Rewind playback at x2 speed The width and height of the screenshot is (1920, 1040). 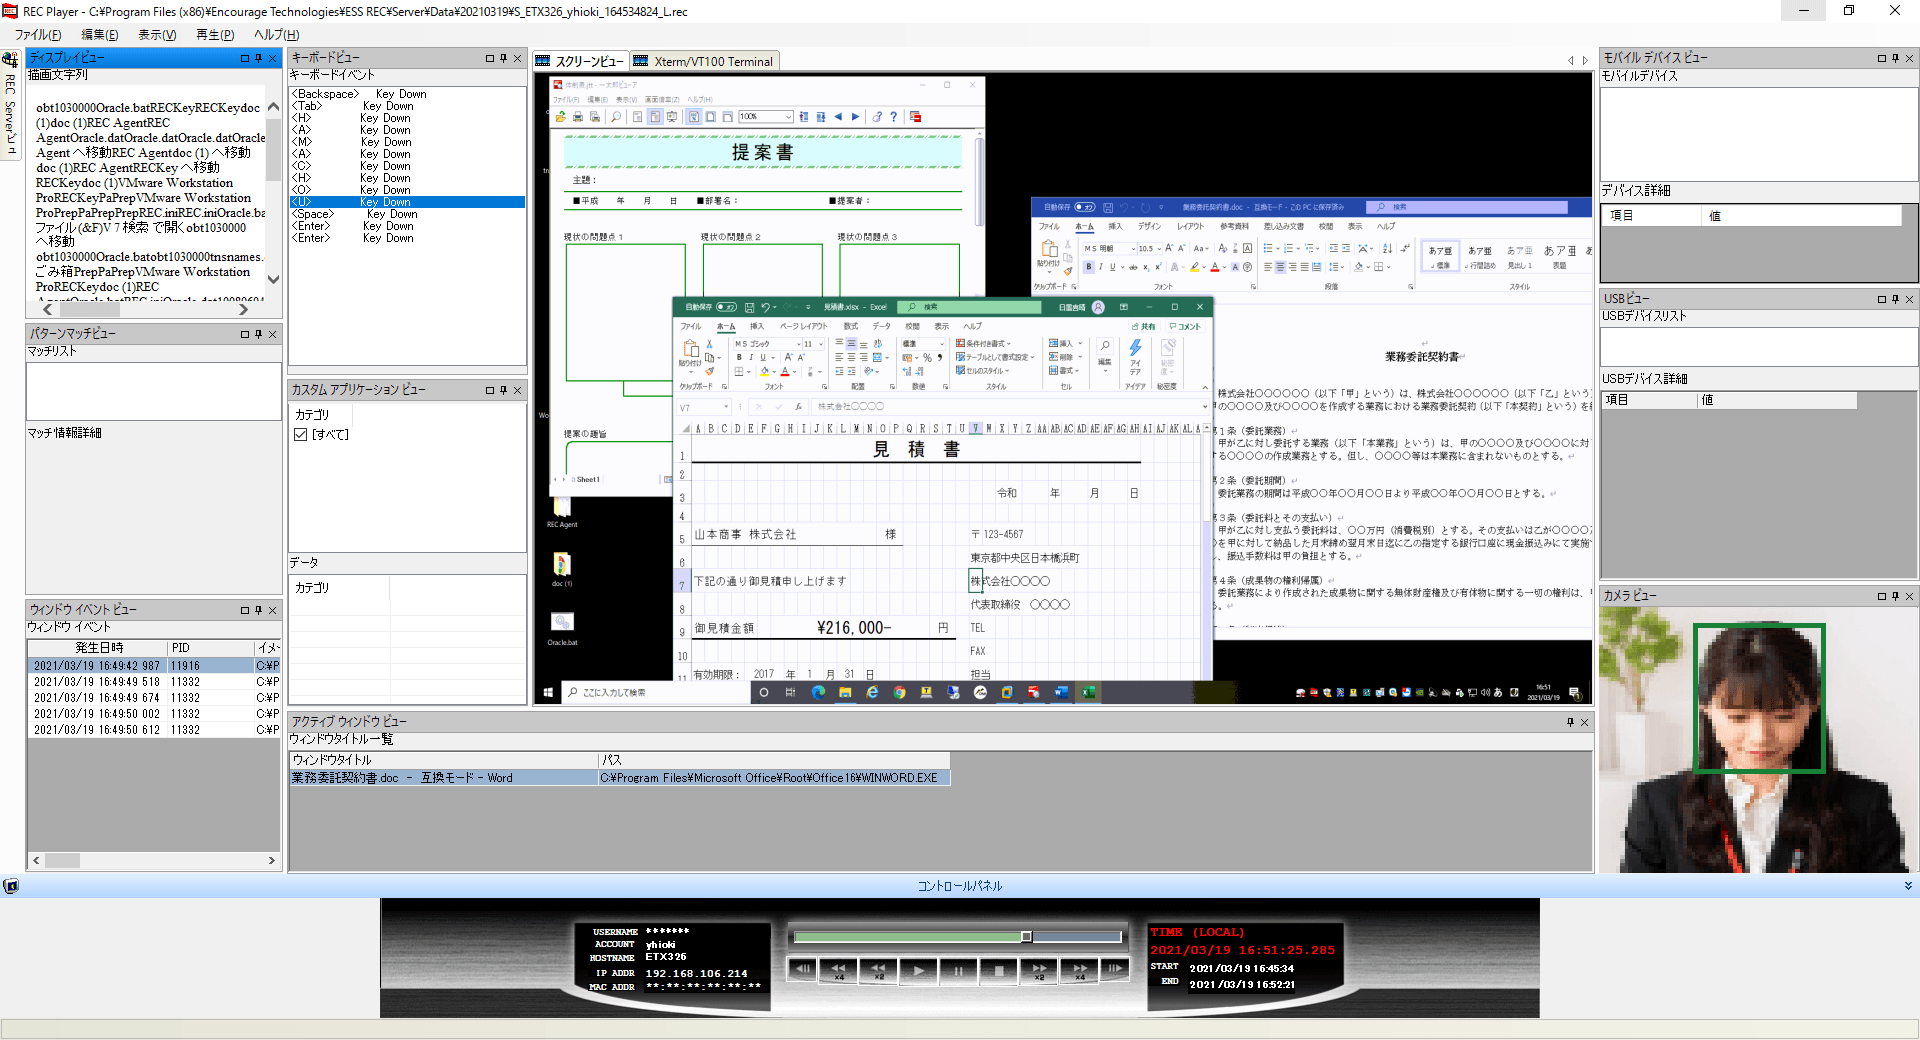pyautogui.click(x=878, y=969)
